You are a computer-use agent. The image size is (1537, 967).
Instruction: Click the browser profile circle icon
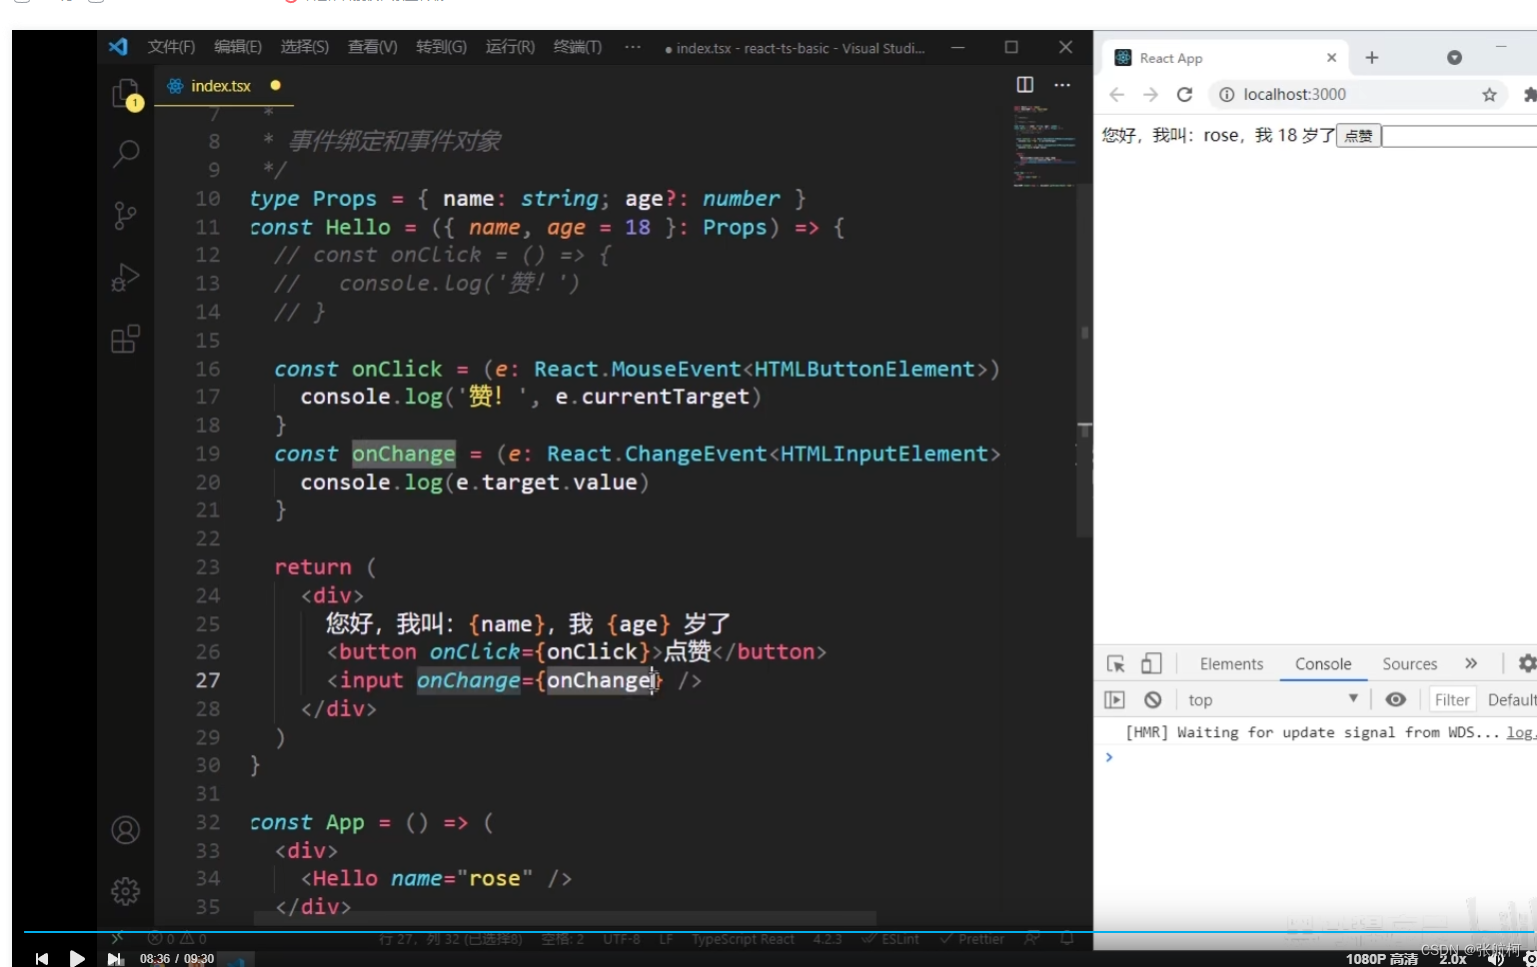[x=1454, y=58]
